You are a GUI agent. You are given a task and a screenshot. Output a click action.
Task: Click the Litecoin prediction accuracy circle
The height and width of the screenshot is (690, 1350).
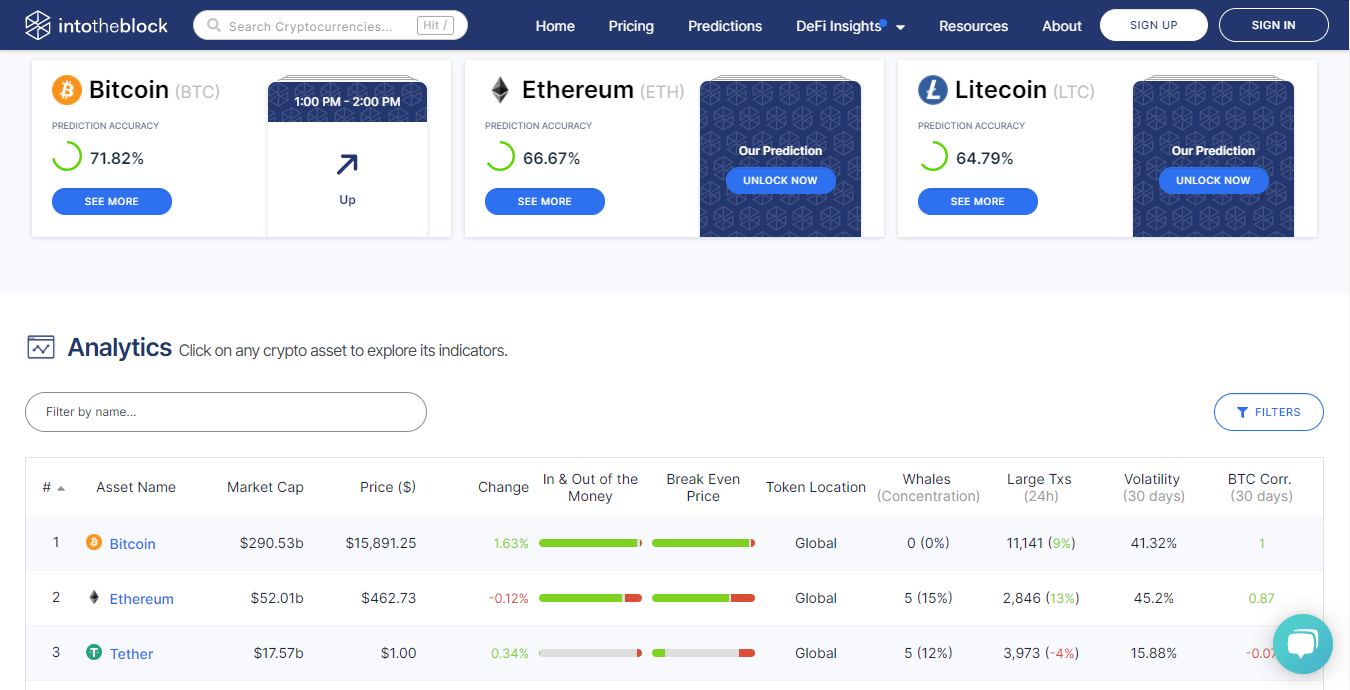pos(933,157)
